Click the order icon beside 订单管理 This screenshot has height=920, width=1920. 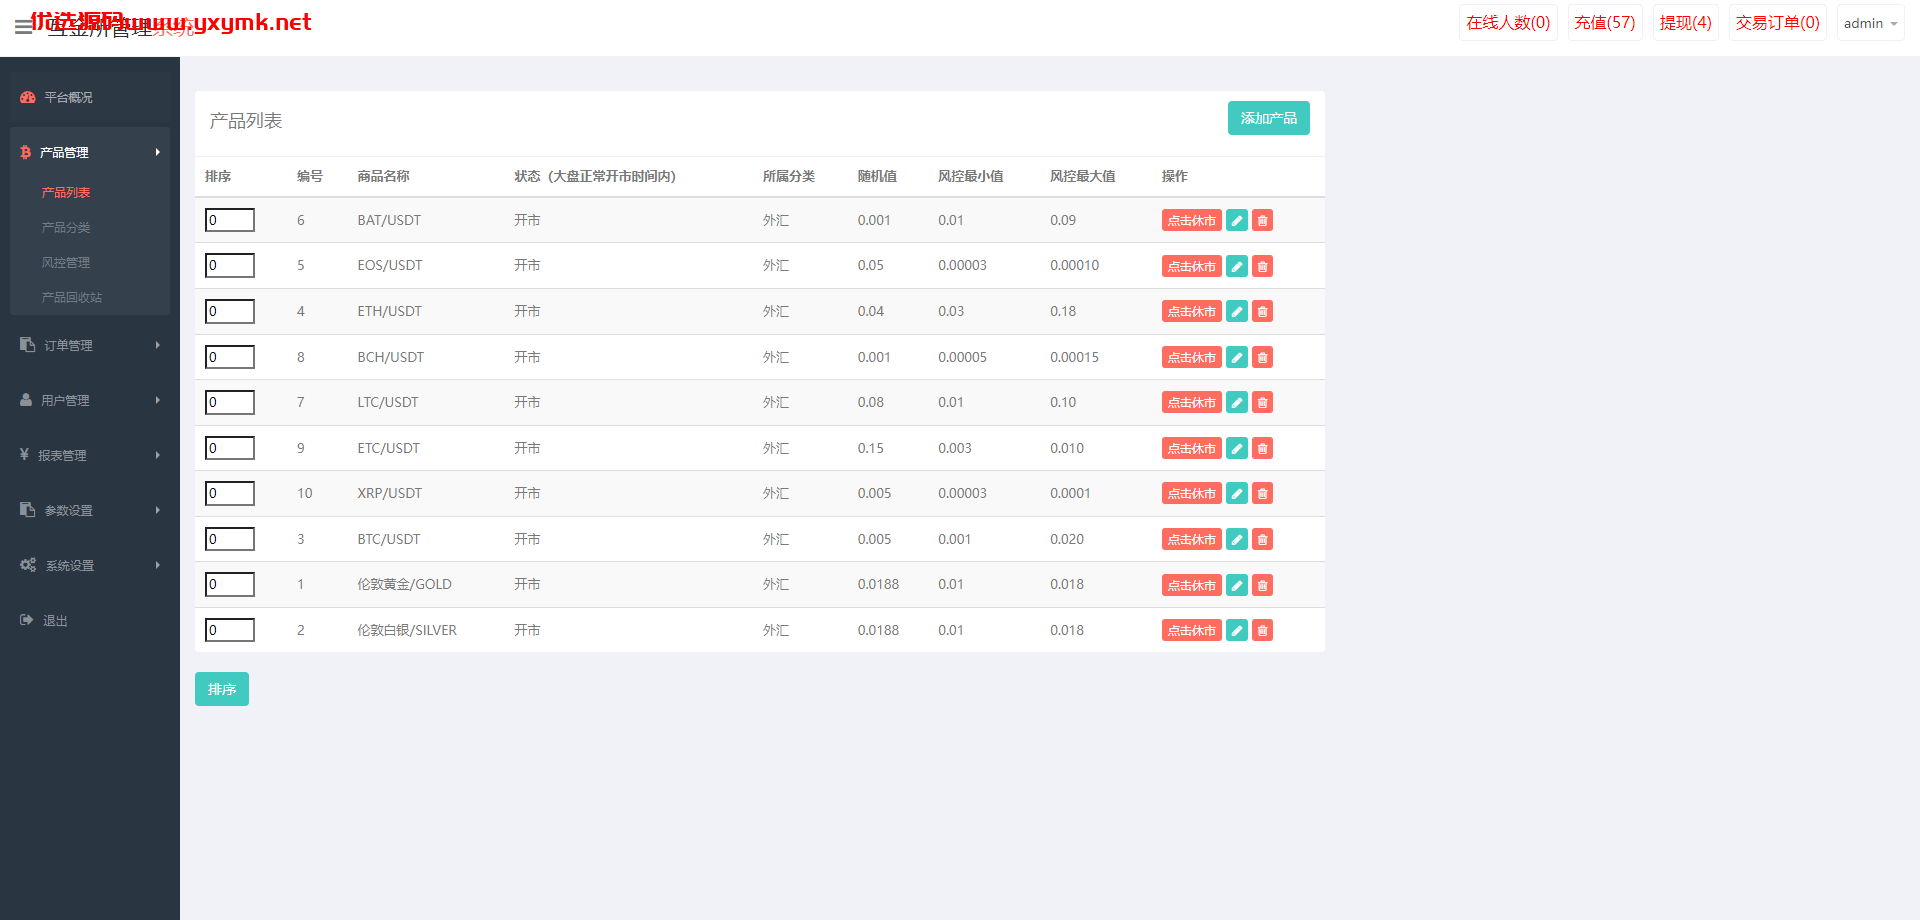pyautogui.click(x=28, y=344)
